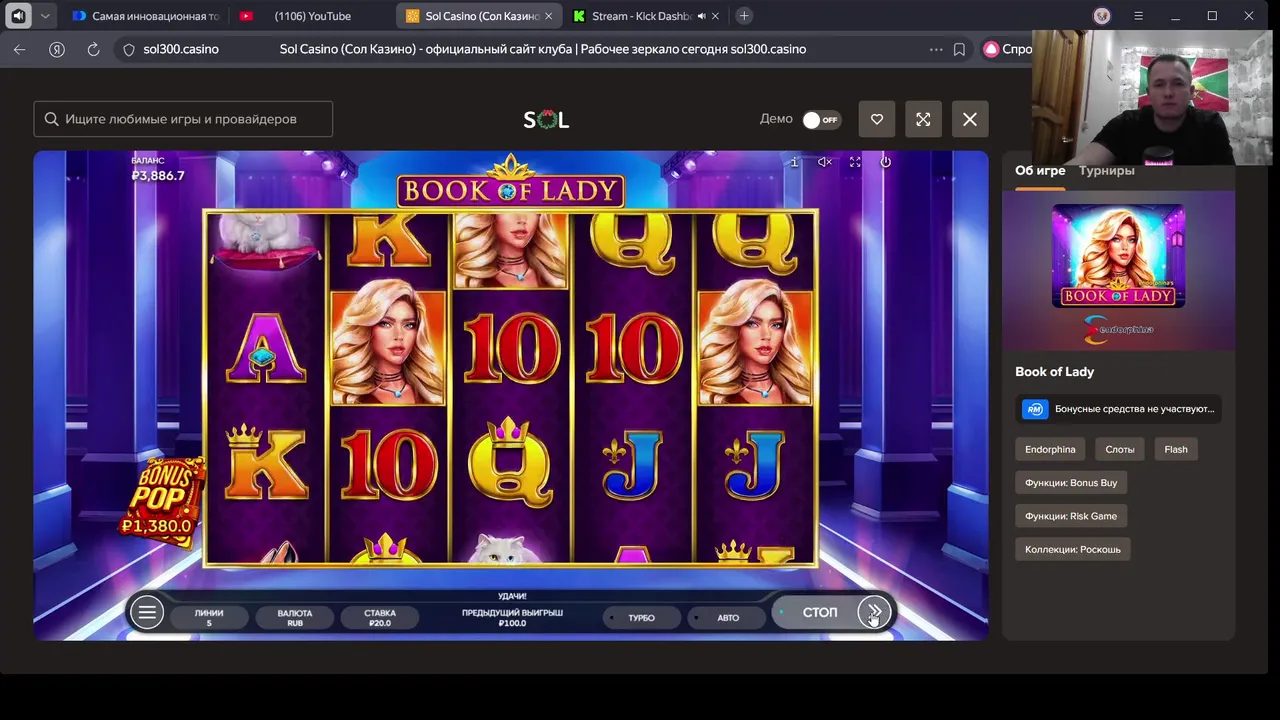Open the slot game hamburger menu
The image size is (1280, 720).
pyautogui.click(x=146, y=613)
